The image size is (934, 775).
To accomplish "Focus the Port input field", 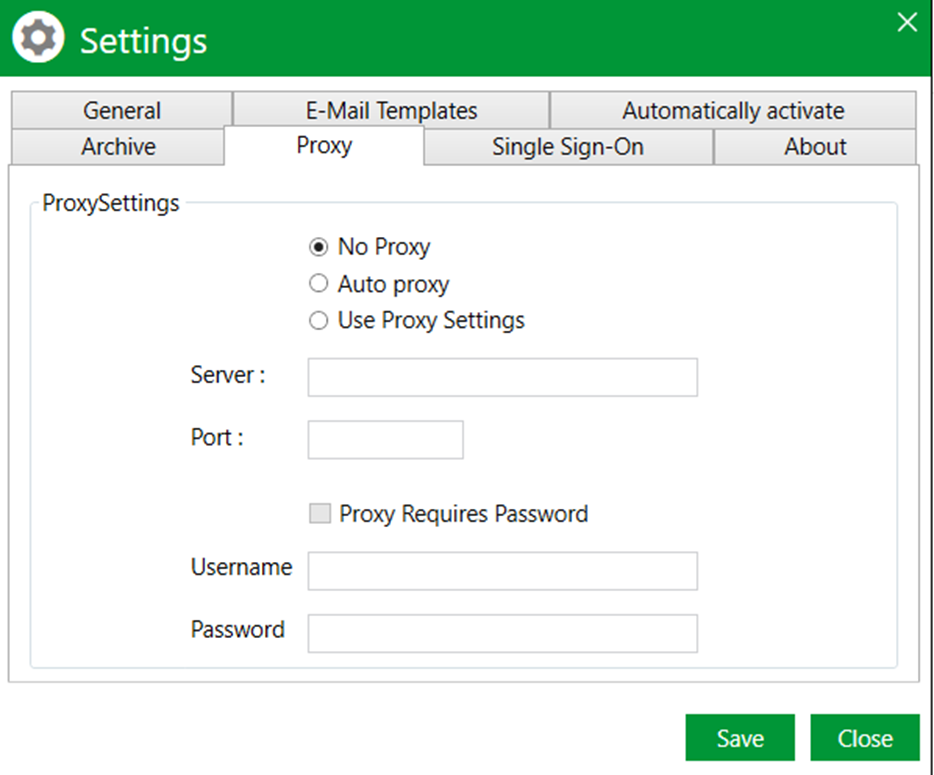I will click(385, 440).
